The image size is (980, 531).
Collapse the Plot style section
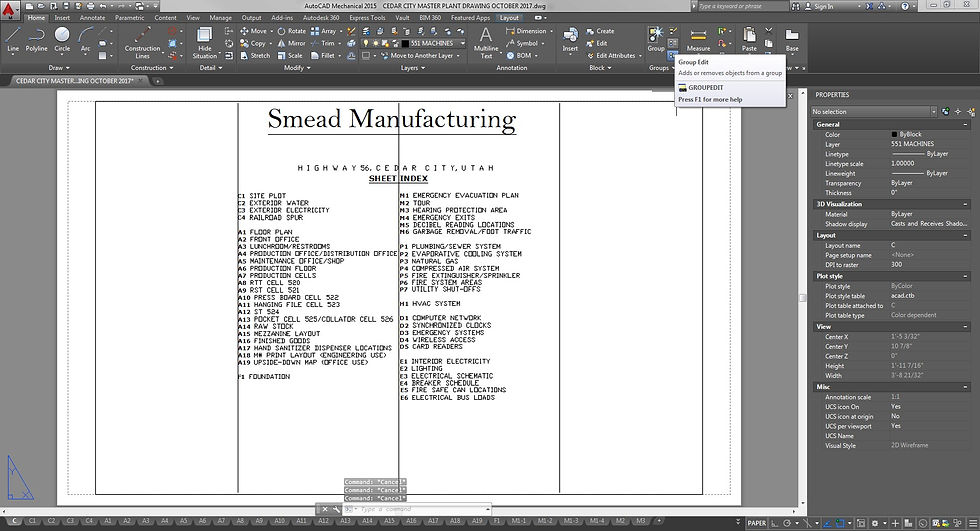point(965,275)
